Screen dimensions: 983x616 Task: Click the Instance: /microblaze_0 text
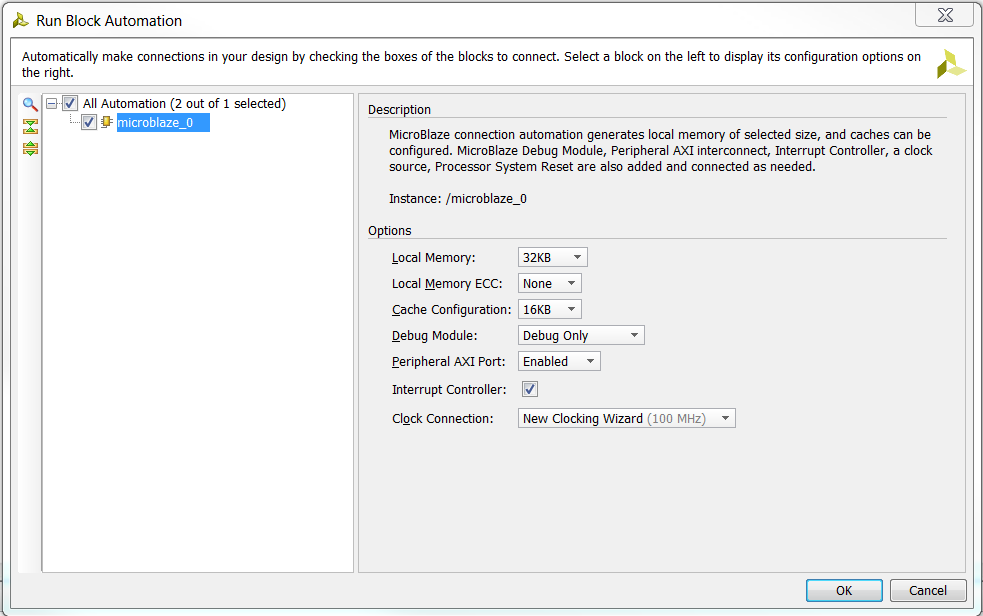(458, 199)
